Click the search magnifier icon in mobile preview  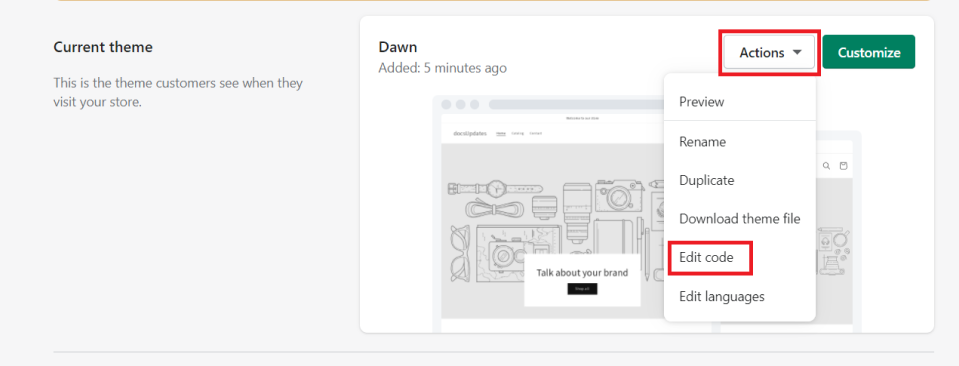pyautogui.click(x=826, y=166)
